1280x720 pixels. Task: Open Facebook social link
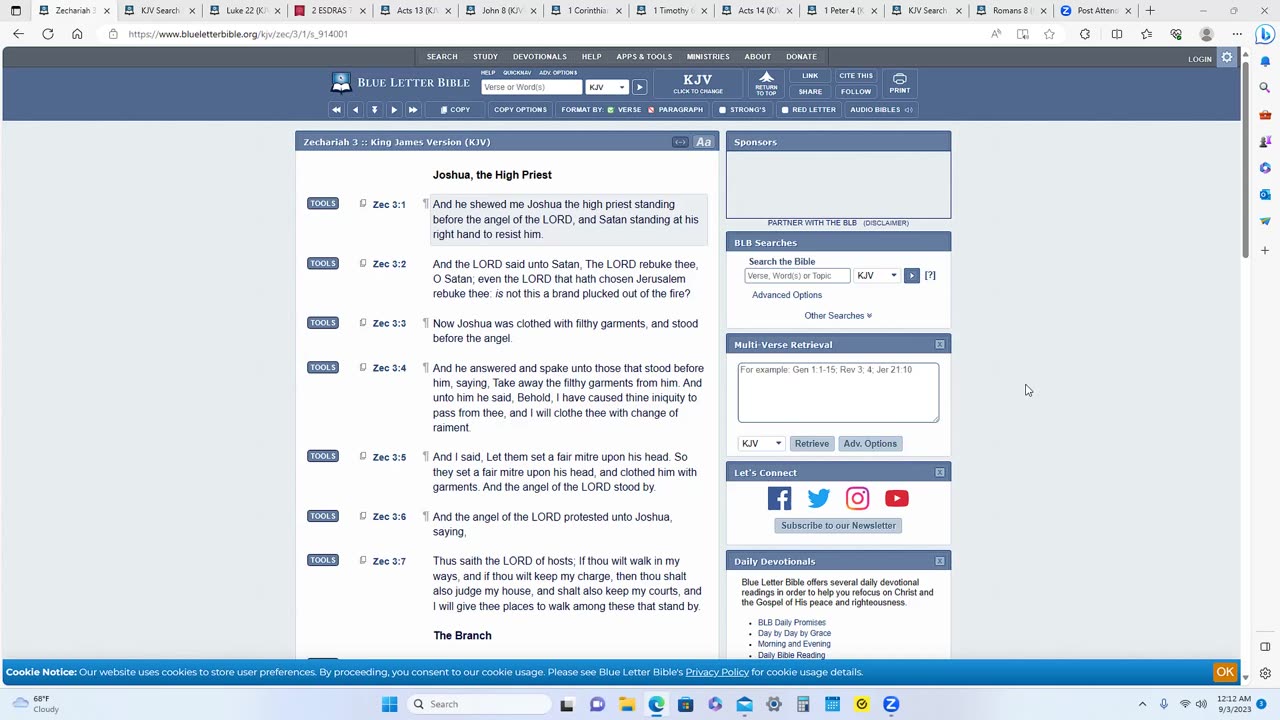(x=779, y=498)
